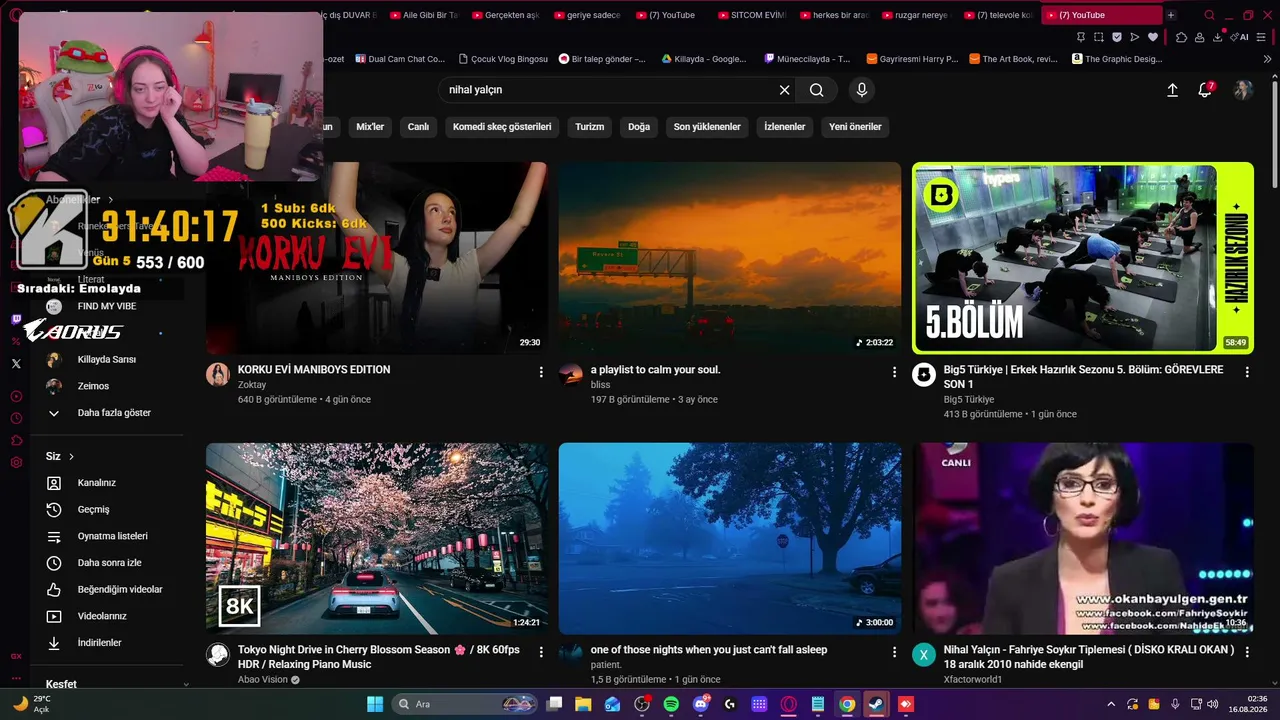The height and width of the screenshot is (720, 1280).
Task: Select the Yeni öneriler chip
Action: [855, 127]
